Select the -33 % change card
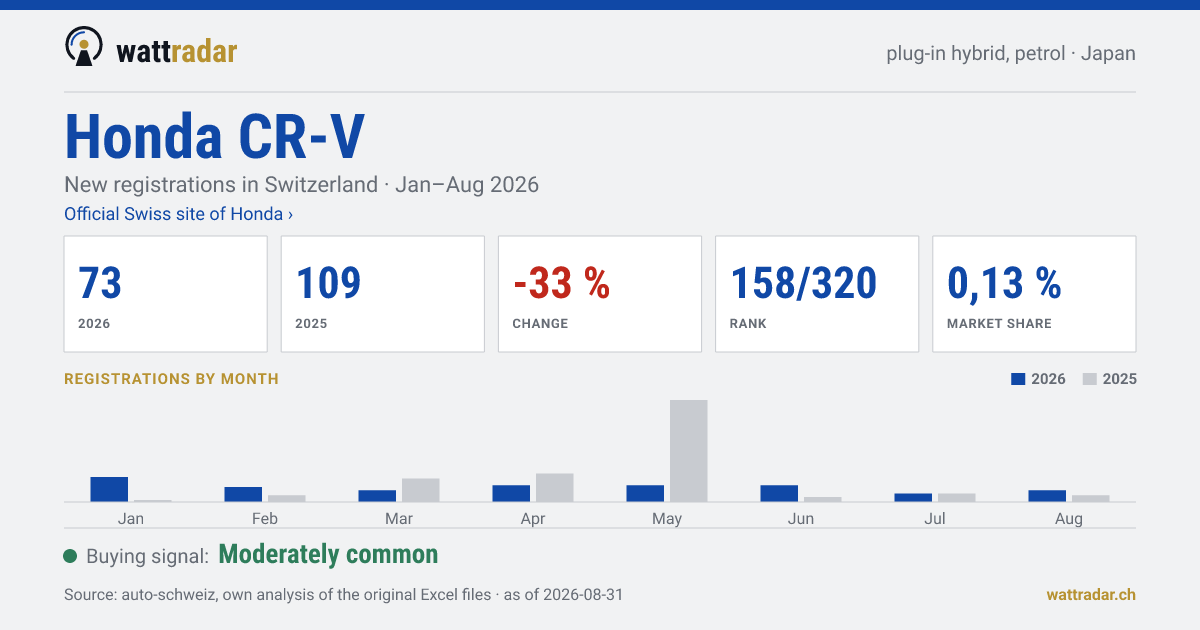 [600, 294]
